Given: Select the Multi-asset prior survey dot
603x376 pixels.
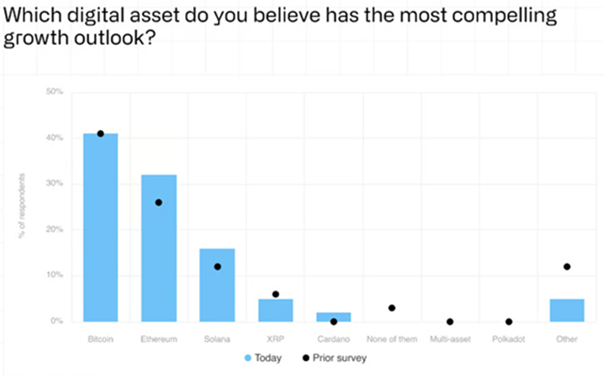Looking at the screenshot, I should 450,322.
